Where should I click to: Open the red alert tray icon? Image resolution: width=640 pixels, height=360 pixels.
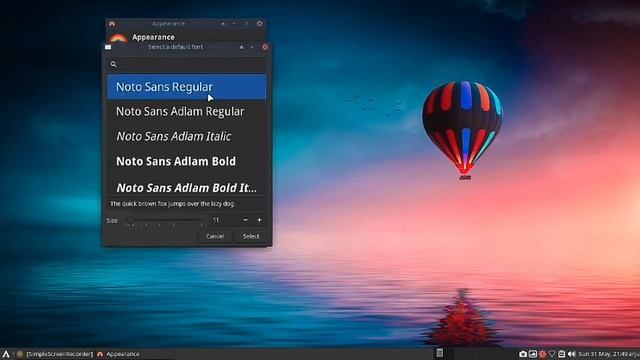click(x=542, y=354)
